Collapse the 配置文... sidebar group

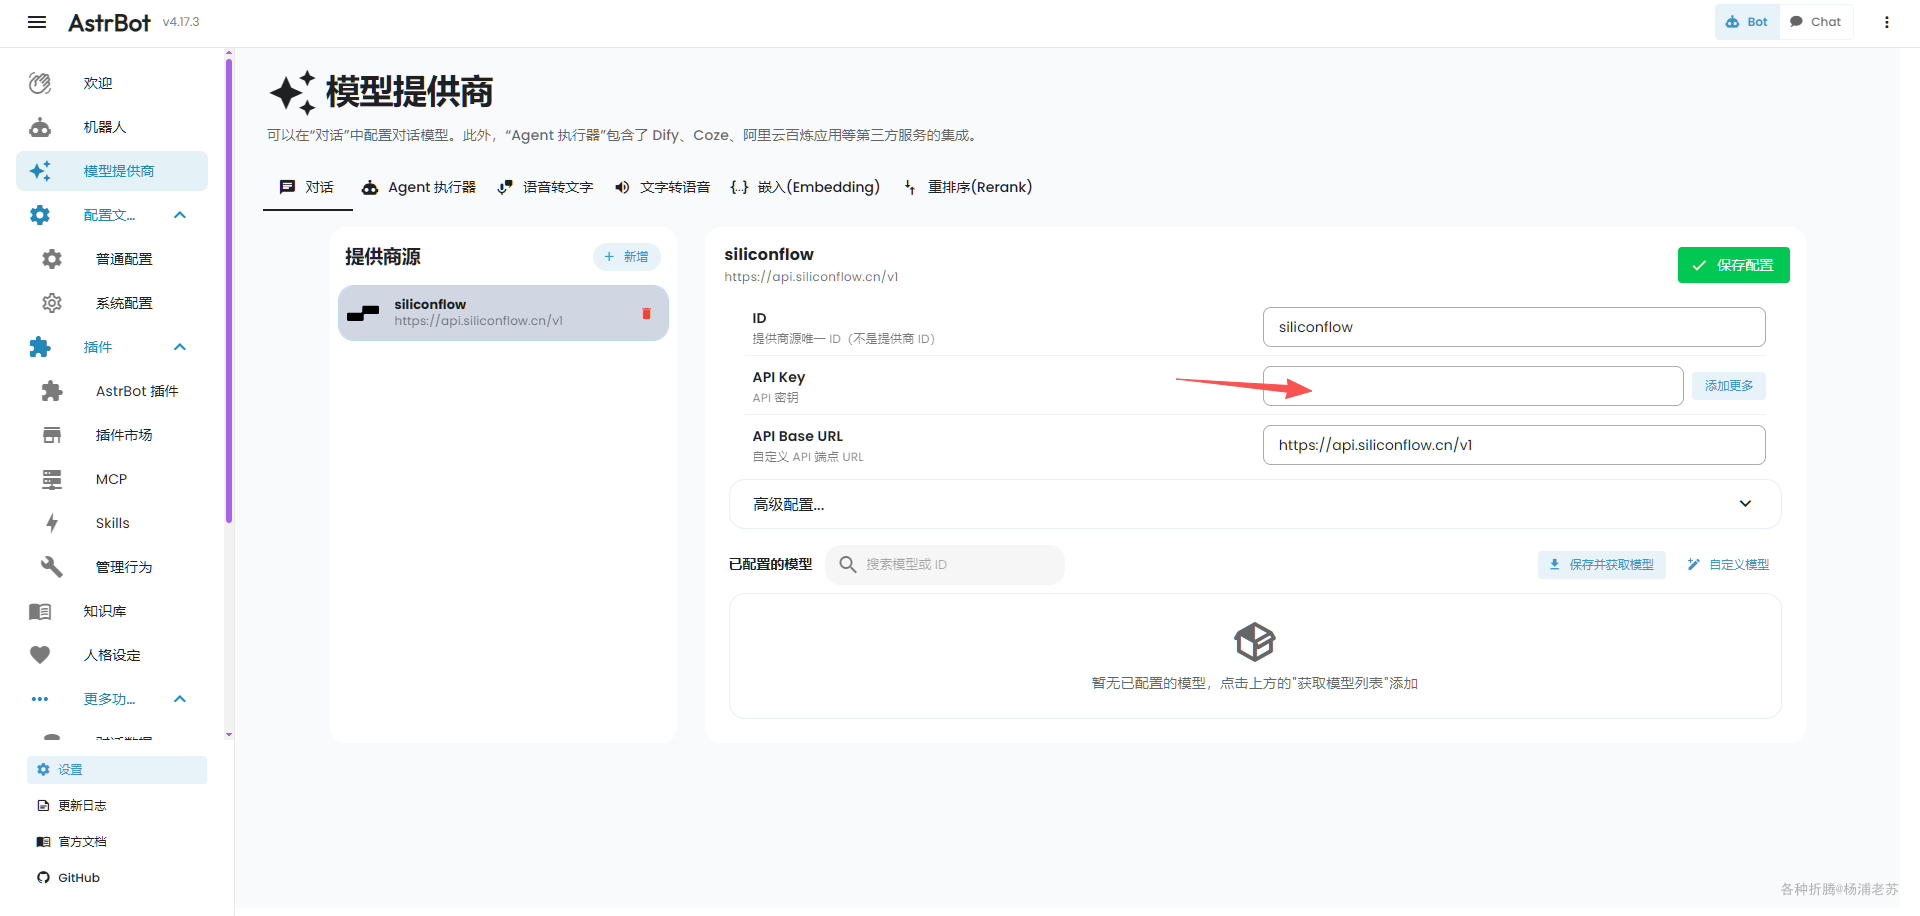[x=180, y=215]
